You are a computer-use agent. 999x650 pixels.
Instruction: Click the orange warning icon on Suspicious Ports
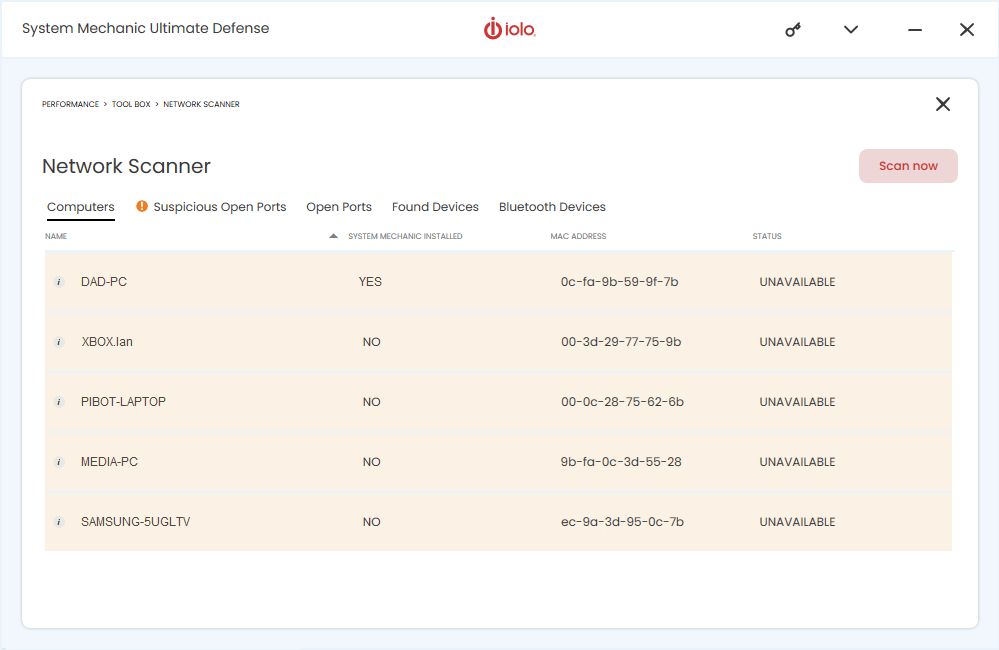tap(142, 206)
